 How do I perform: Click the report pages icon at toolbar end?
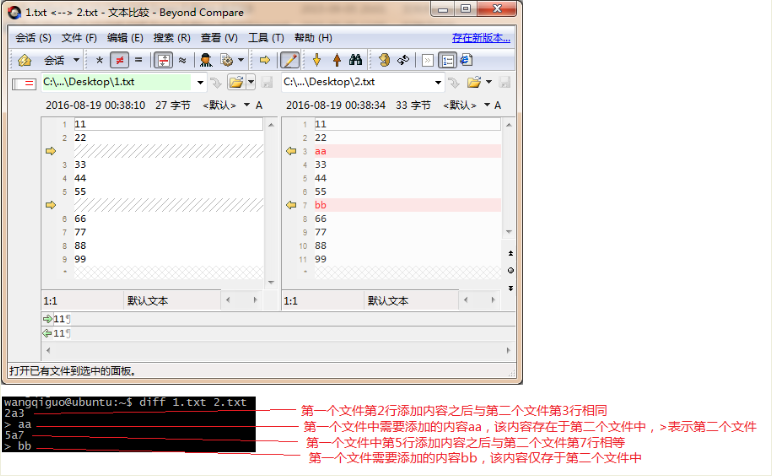(466, 60)
